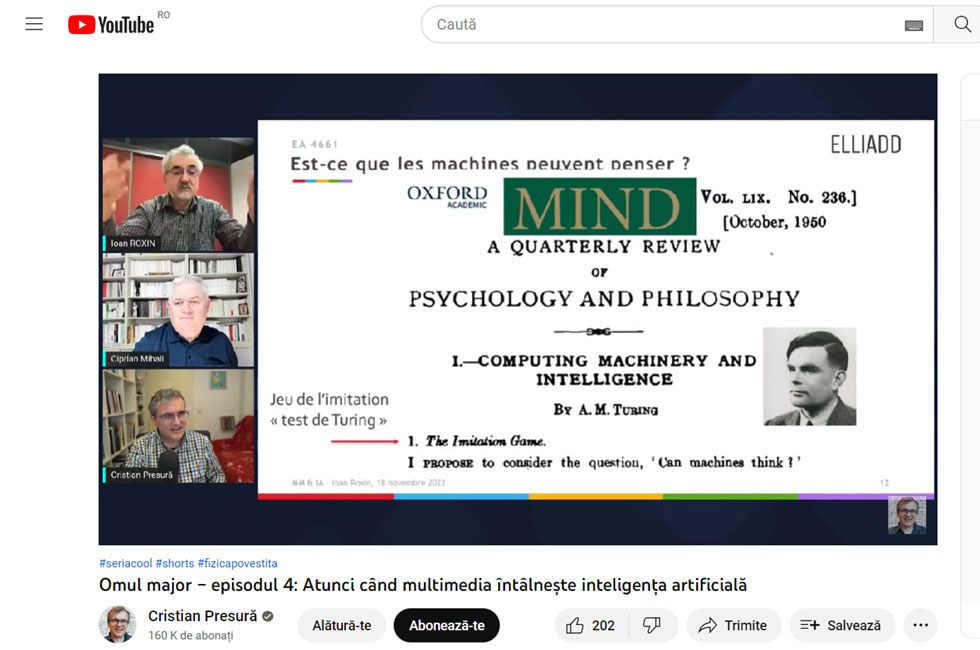Click the Salvează save button
980x650 pixels.
tap(842, 625)
